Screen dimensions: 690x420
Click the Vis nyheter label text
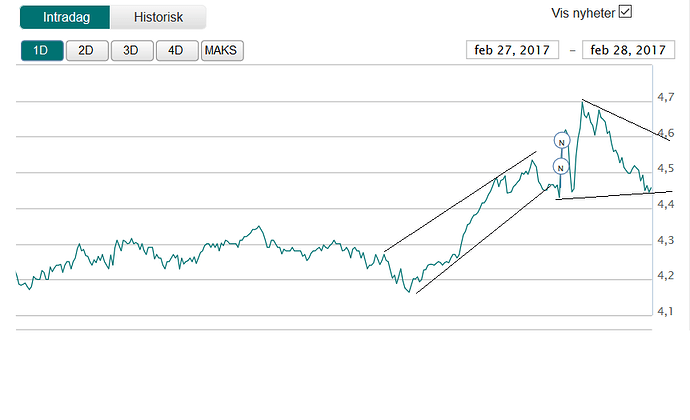[x=583, y=13]
